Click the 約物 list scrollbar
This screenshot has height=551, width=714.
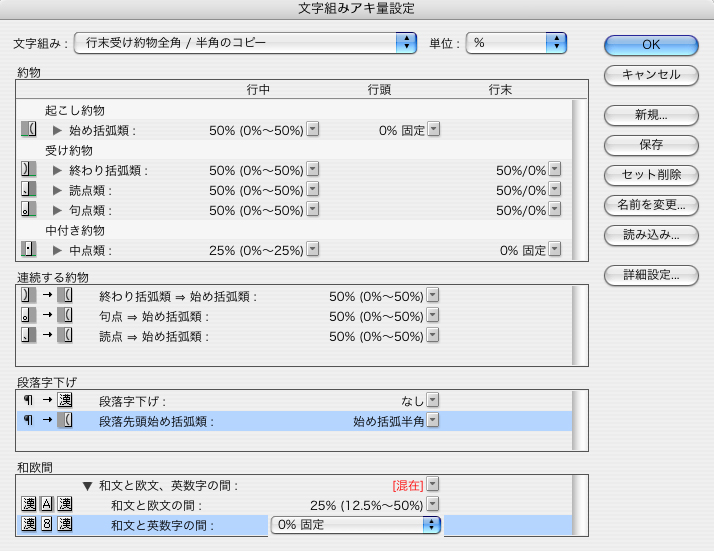click(x=580, y=180)
